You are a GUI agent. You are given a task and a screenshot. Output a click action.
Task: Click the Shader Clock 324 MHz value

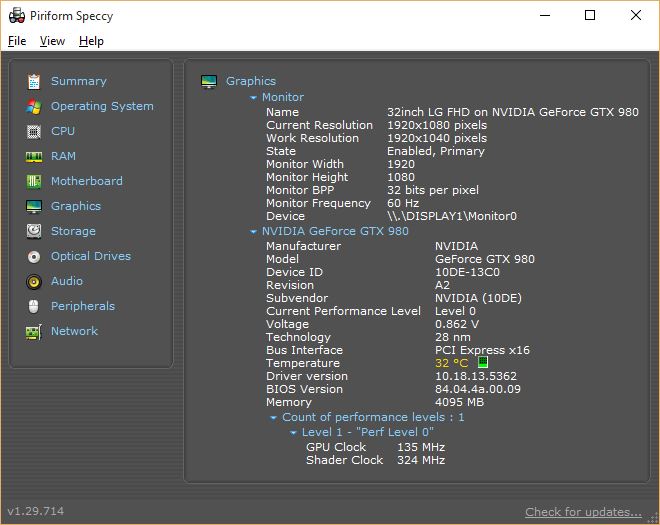(421, 460)
